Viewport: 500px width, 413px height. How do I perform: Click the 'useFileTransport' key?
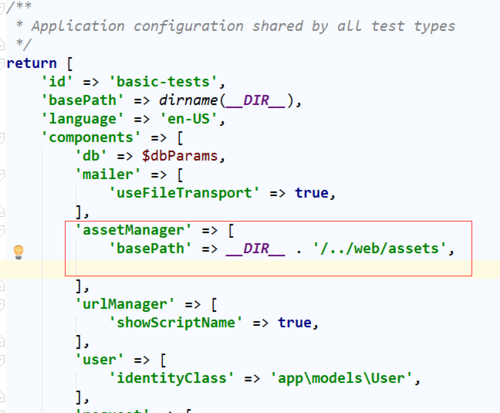coord(184,193)
